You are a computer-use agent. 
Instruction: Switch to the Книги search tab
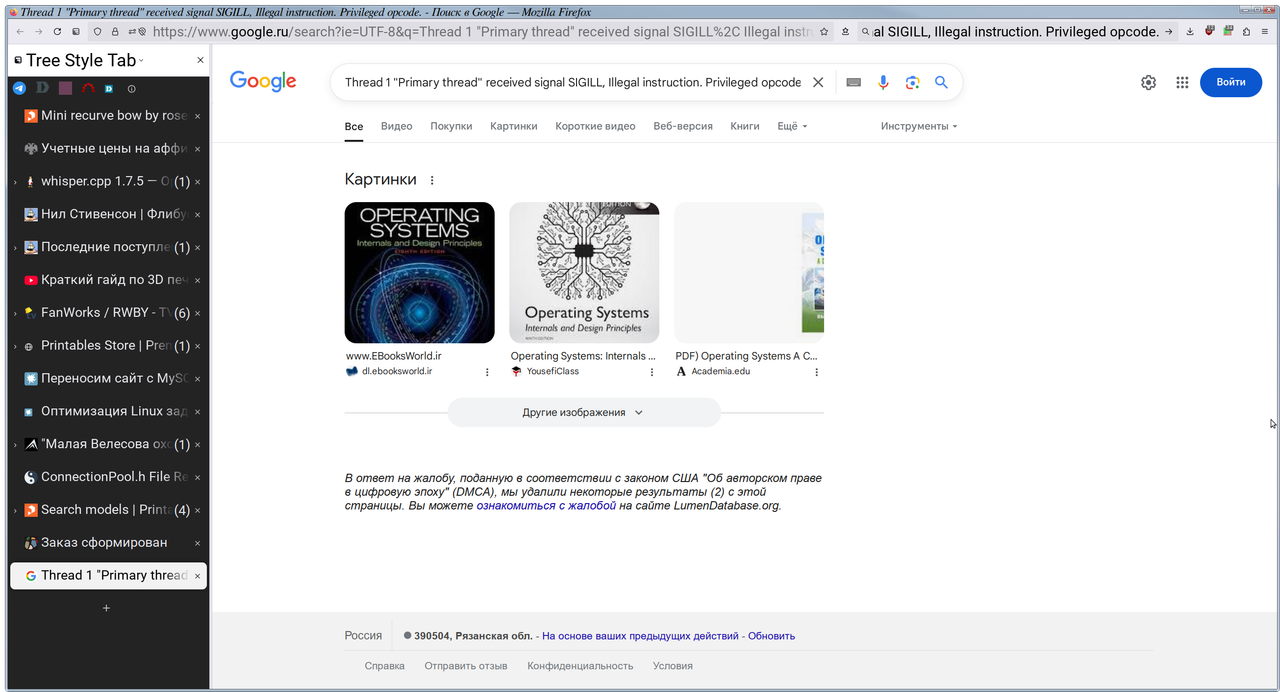coord(745,126)
